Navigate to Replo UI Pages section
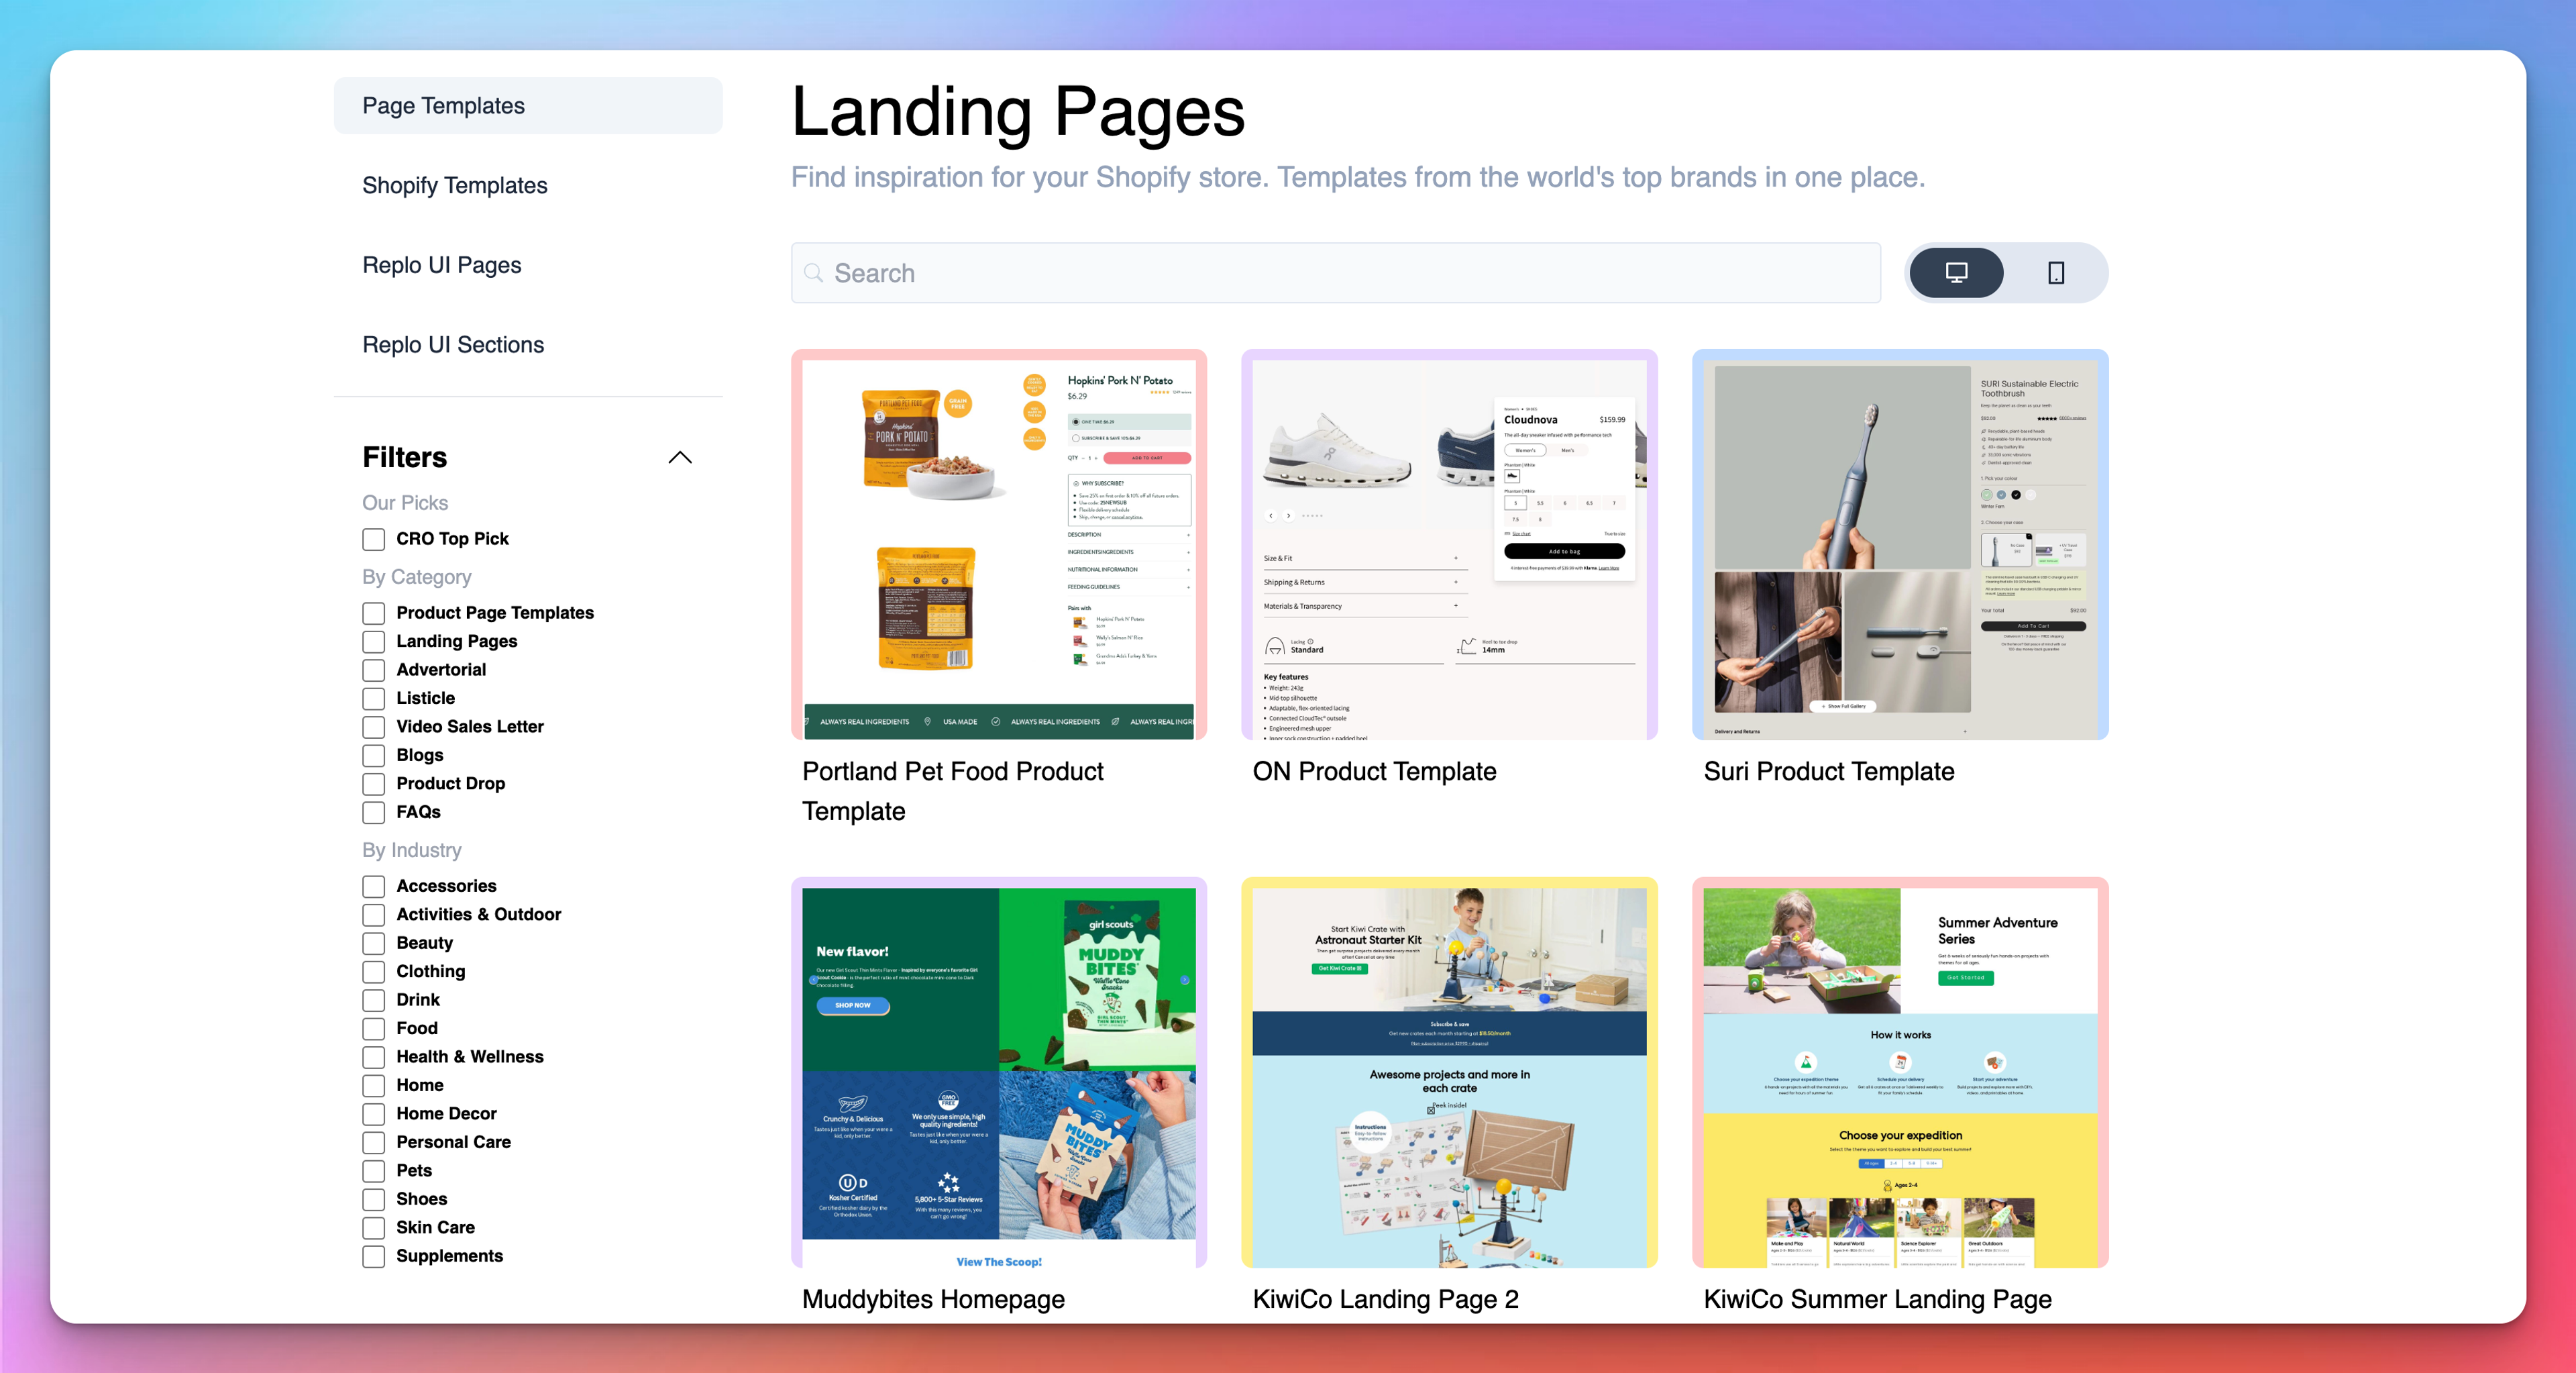 pos(441,264)
